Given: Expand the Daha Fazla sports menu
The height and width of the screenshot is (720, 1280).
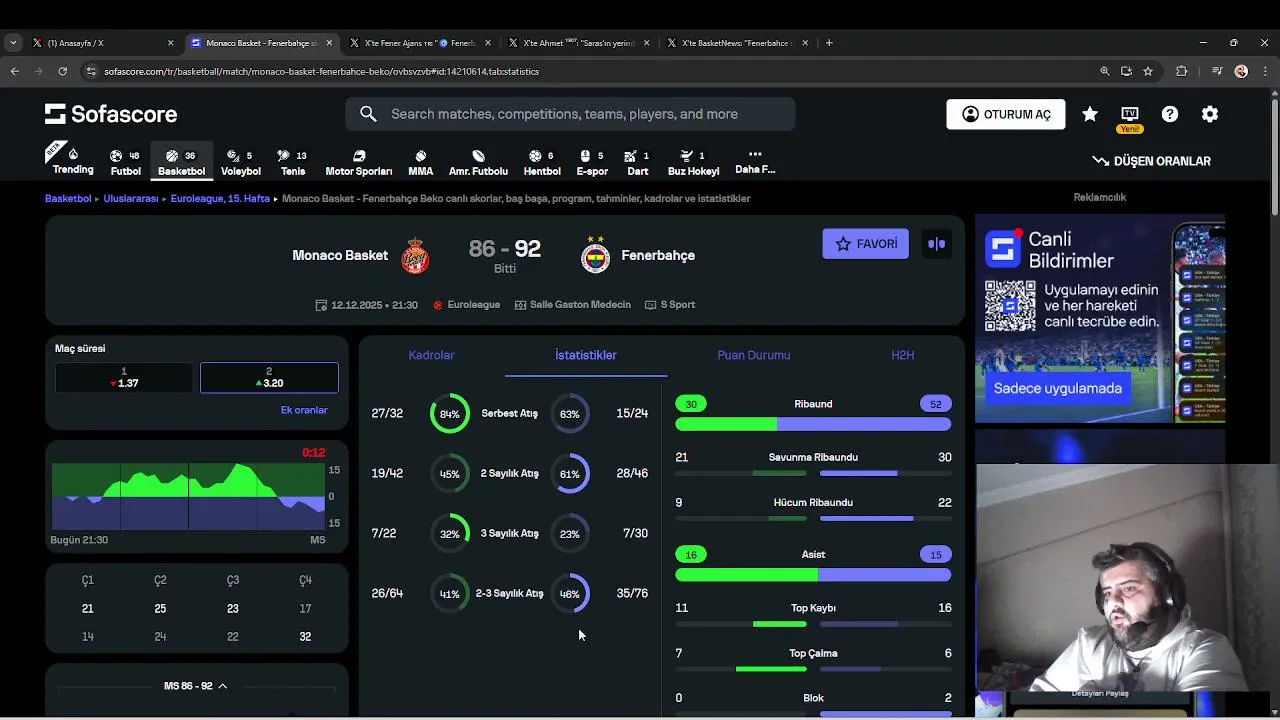Looking at the screenshot, I should click(x=755, y=162).
